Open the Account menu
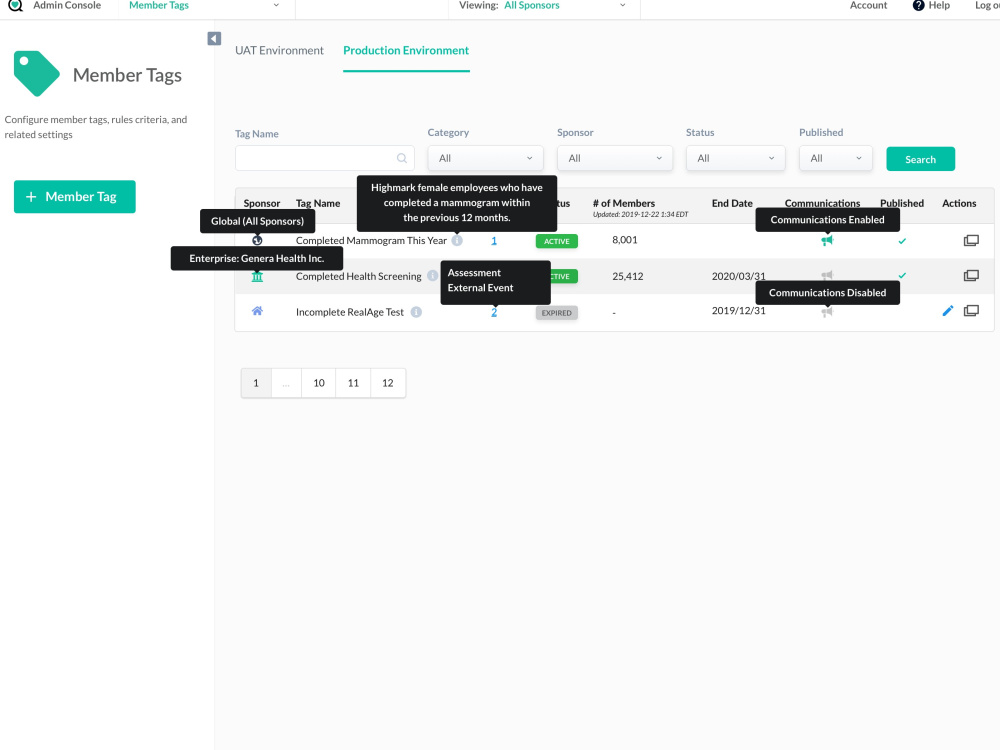The image size is (1000, 750). click(868, 5)
